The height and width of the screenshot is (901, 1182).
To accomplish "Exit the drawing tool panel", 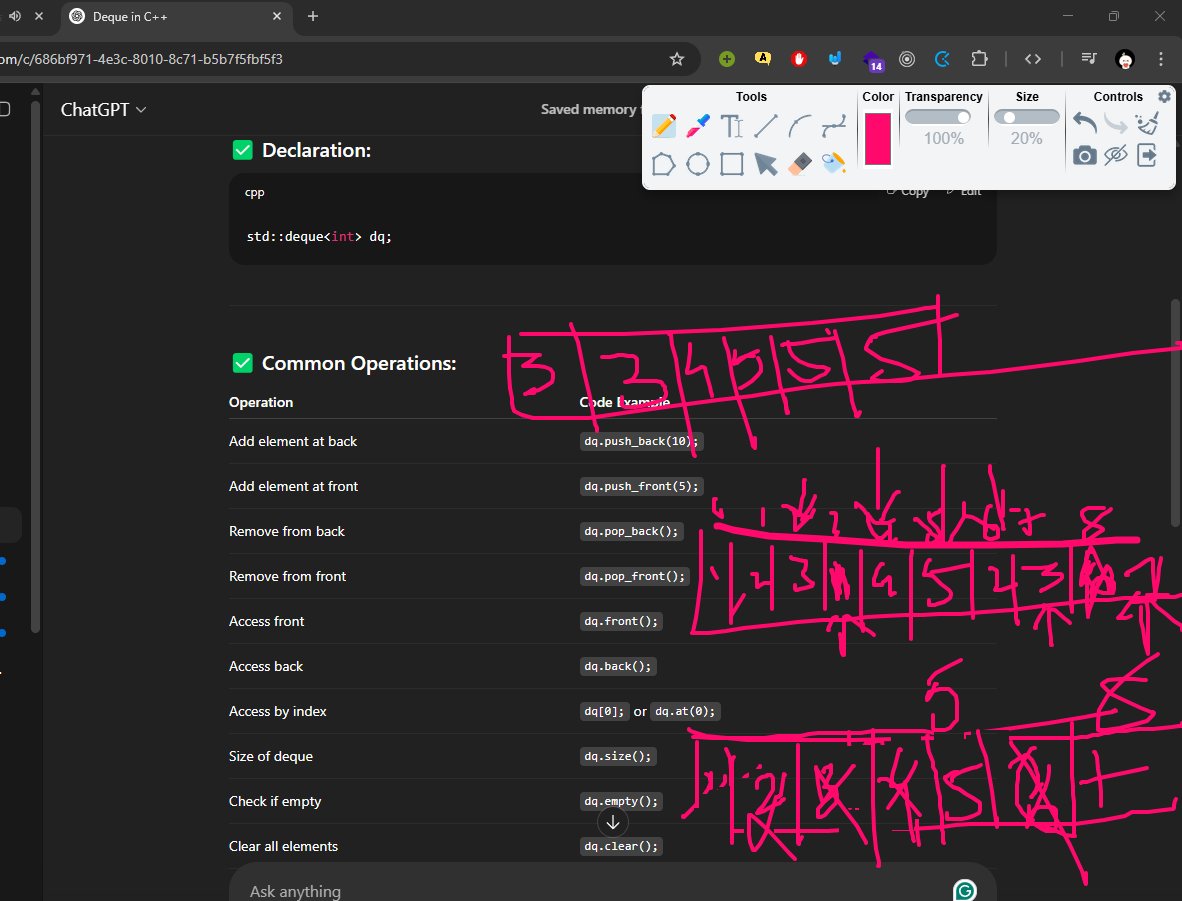I will point(1147,155).
